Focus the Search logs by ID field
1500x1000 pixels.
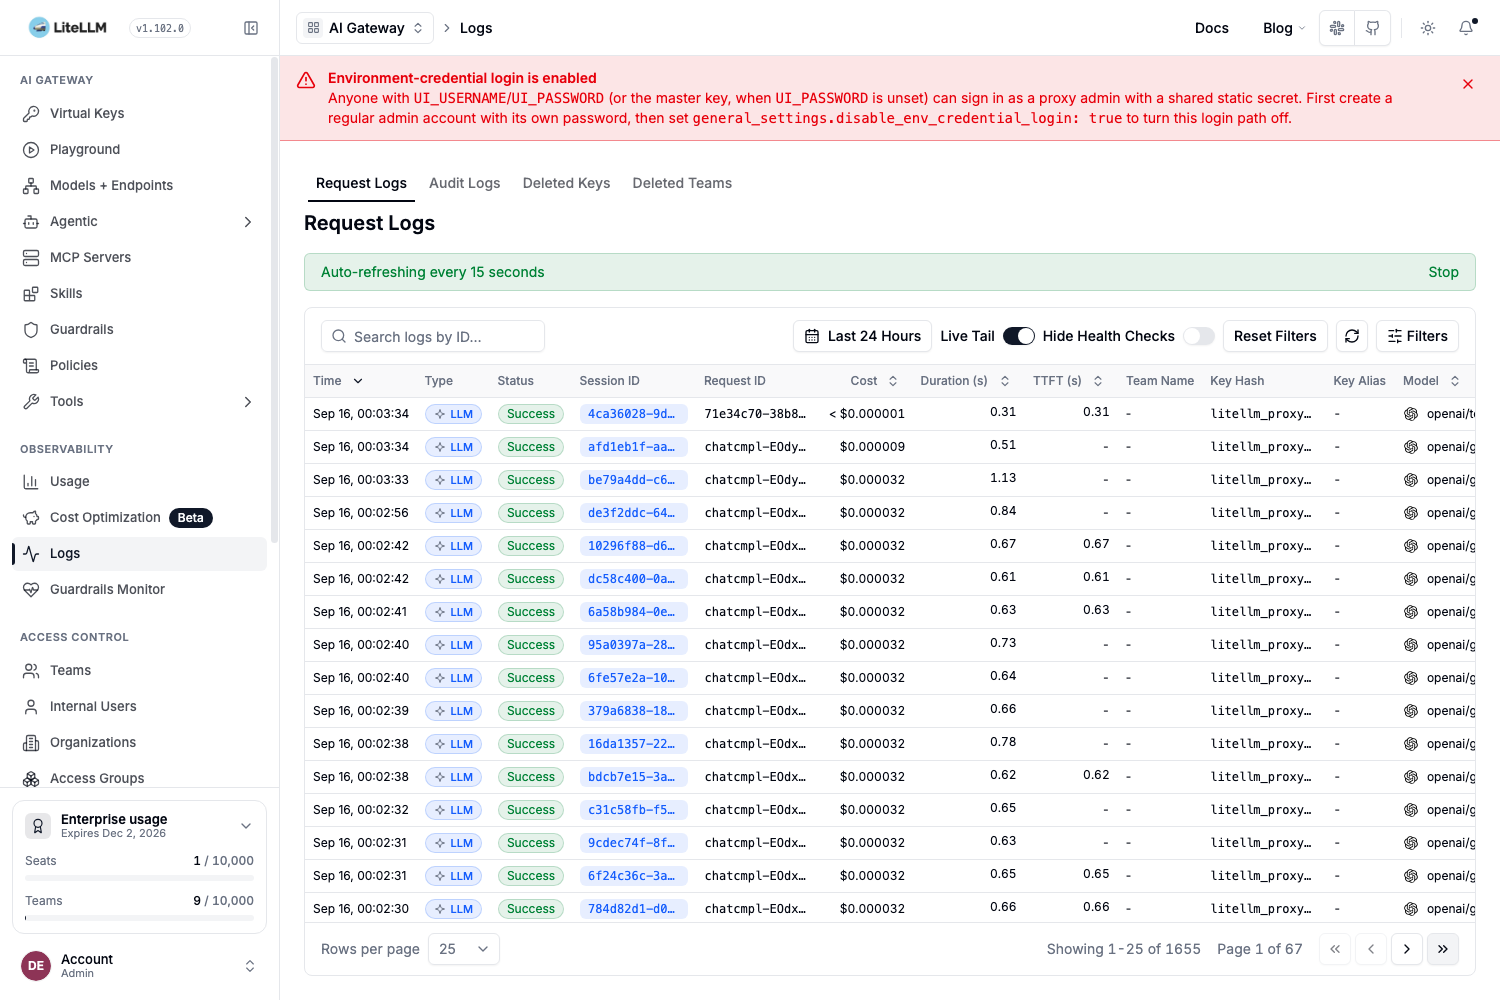coord(433,336)
